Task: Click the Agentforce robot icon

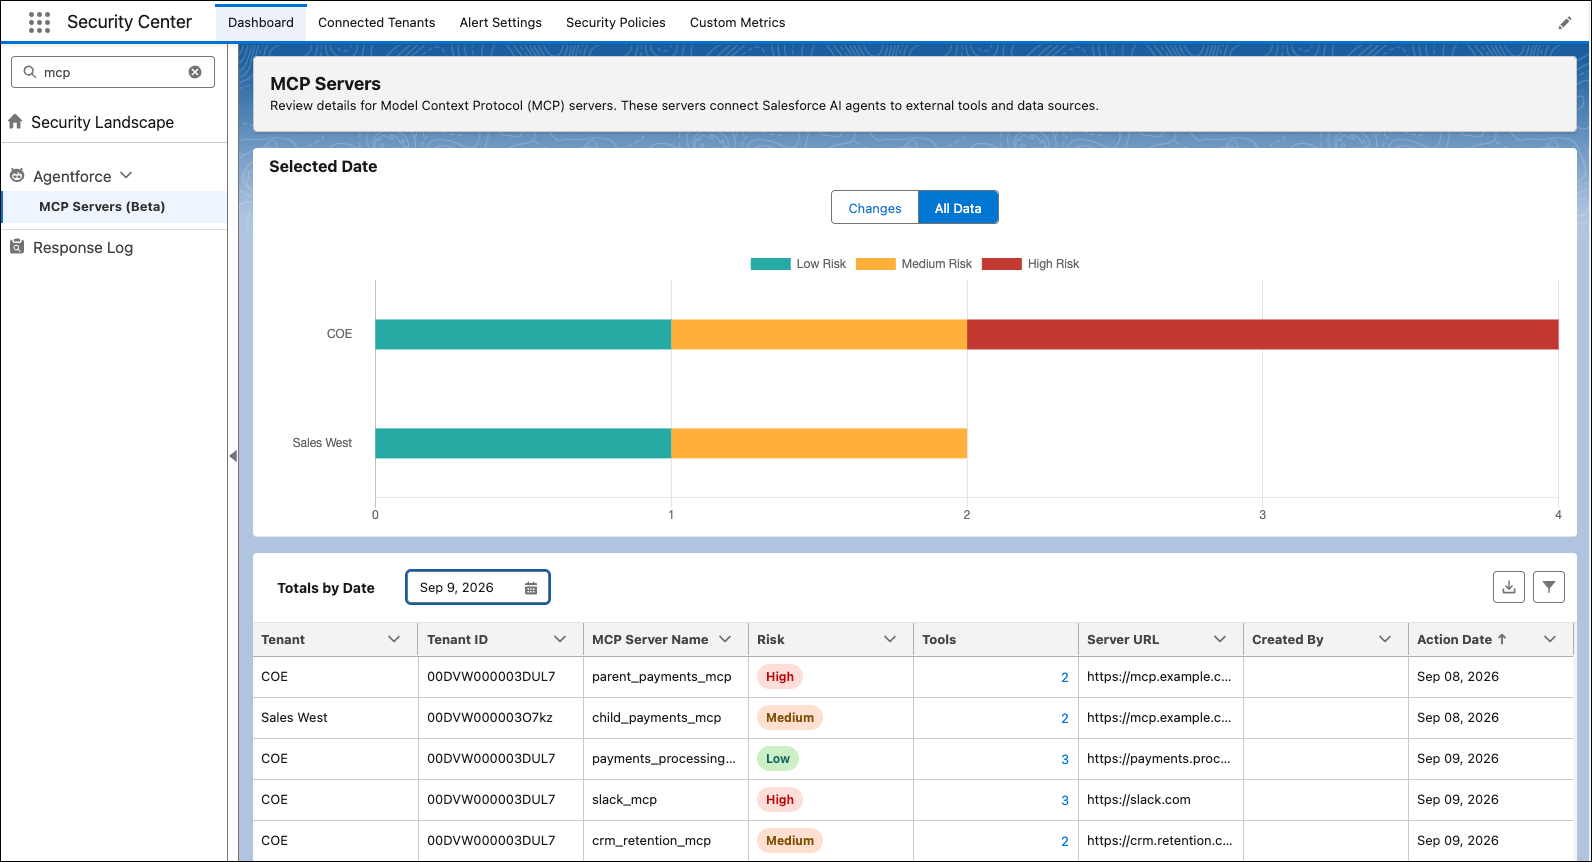Action: pyautogui.click(x=17, y=175)
